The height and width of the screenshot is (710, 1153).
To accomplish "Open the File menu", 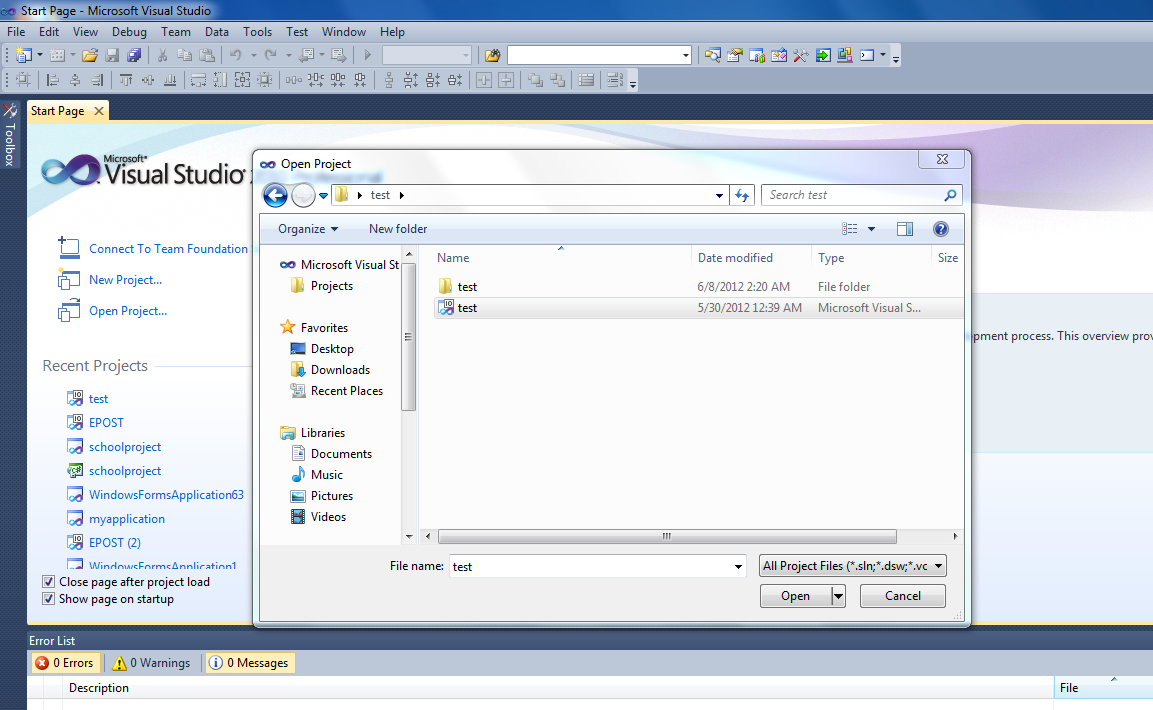I will coord(16,32).
